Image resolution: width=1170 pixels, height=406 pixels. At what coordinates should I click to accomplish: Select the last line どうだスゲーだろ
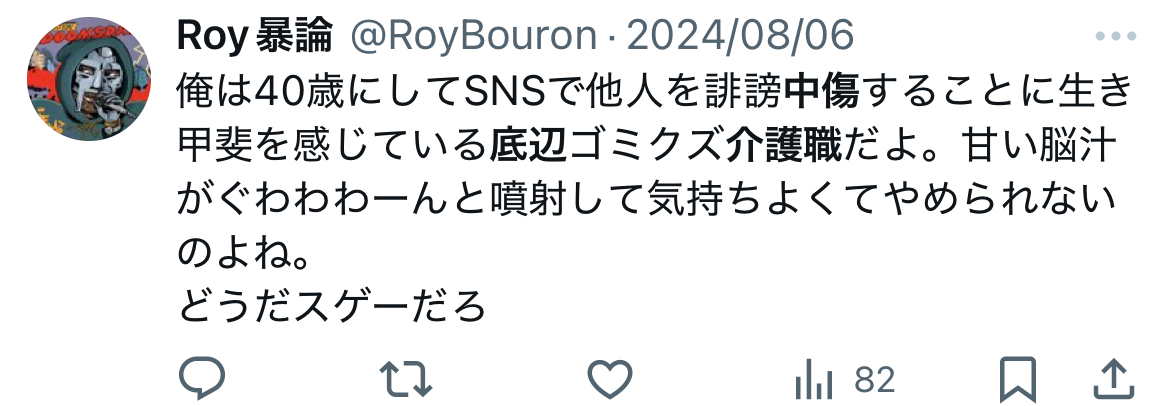point(332,306)
